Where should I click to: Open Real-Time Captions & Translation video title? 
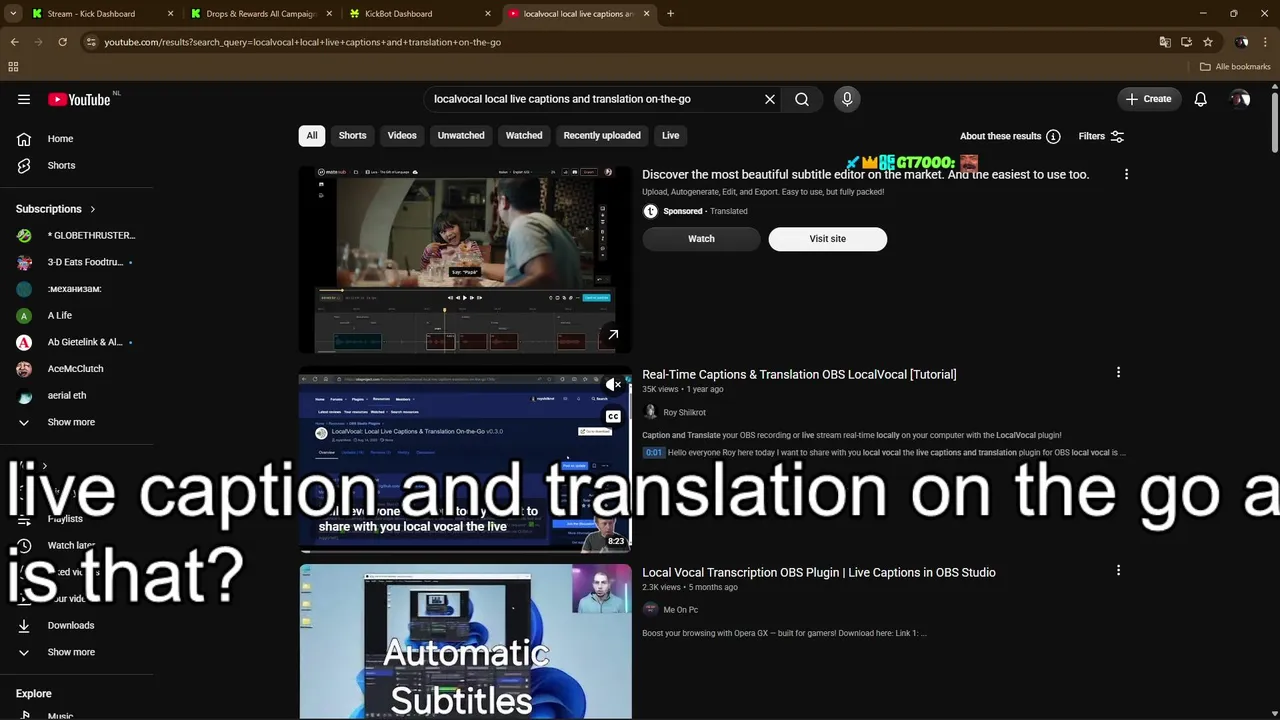(x=799, y=374)
